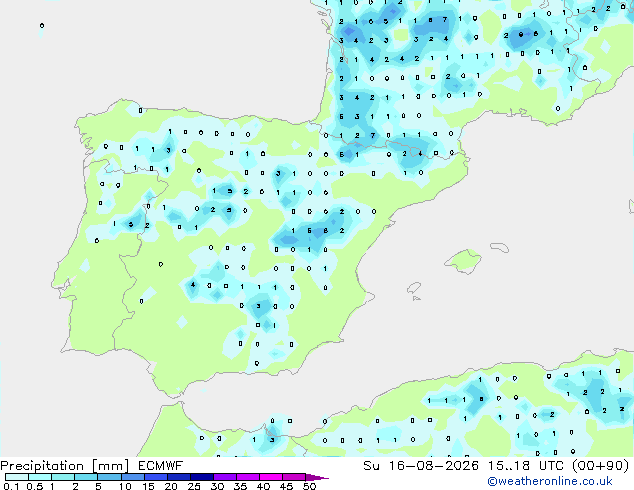Viewport: 634px width, 490px height.
Task: Click the '40' legend scale label
Action: tap(263, 486)
